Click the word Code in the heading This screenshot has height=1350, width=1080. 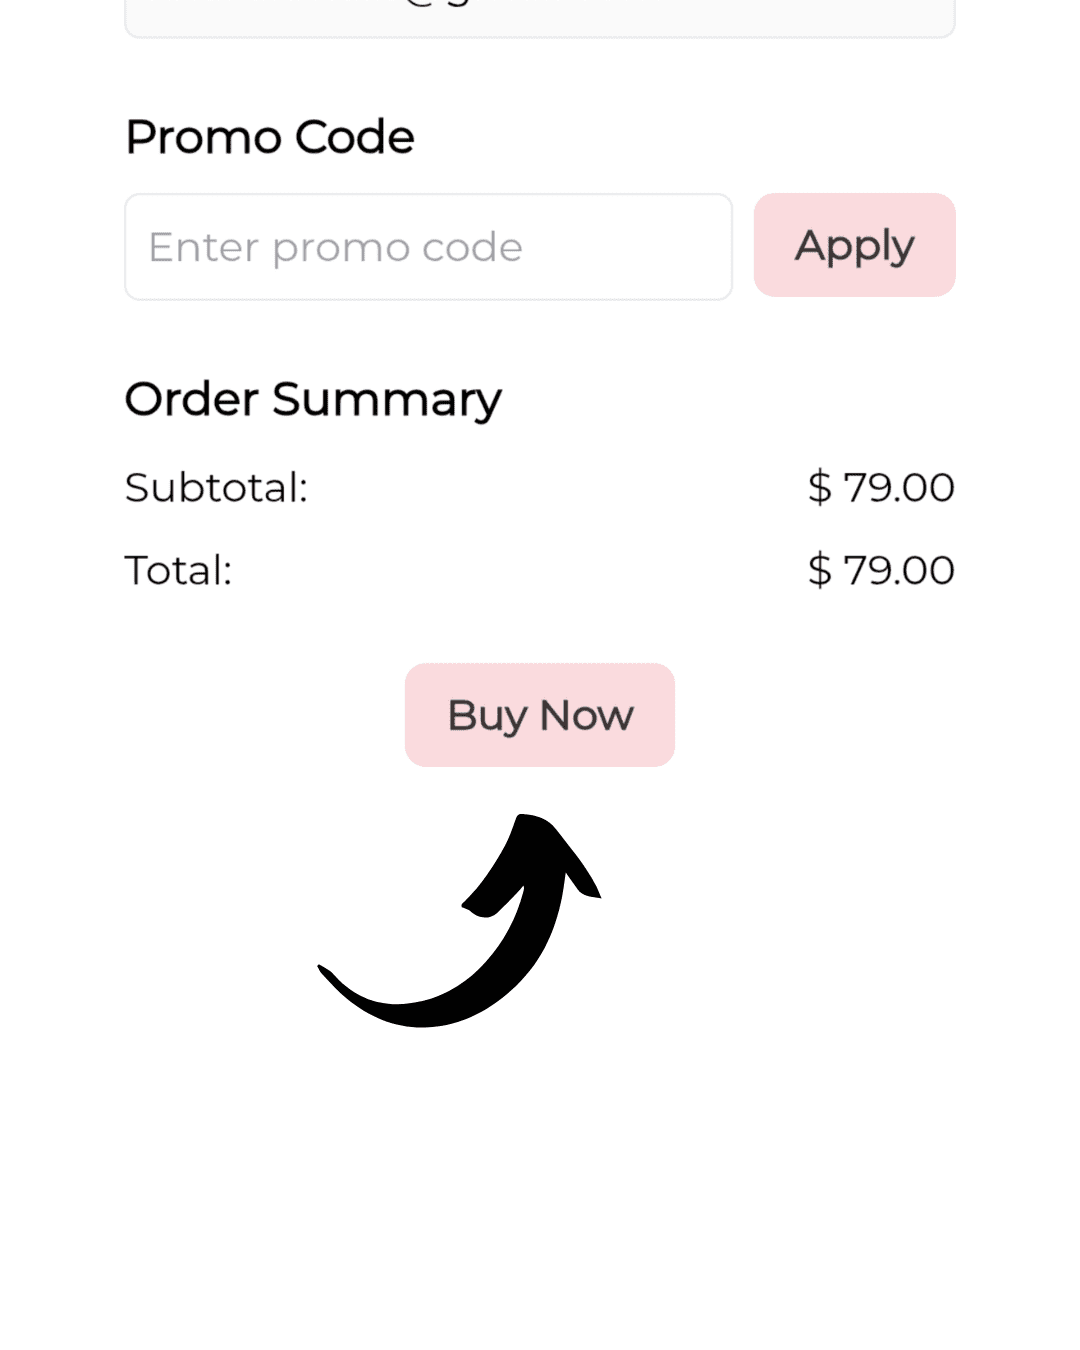click(x=354, y=137)
